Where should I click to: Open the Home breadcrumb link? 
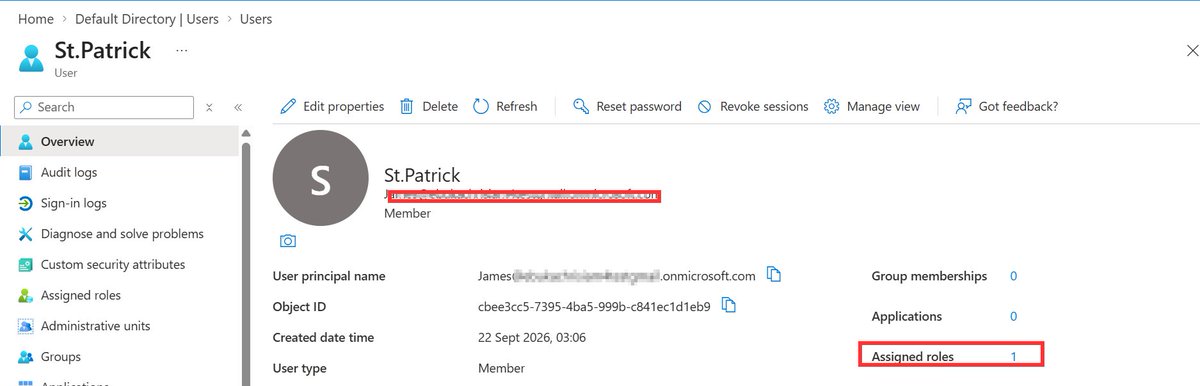click(36, 19)
